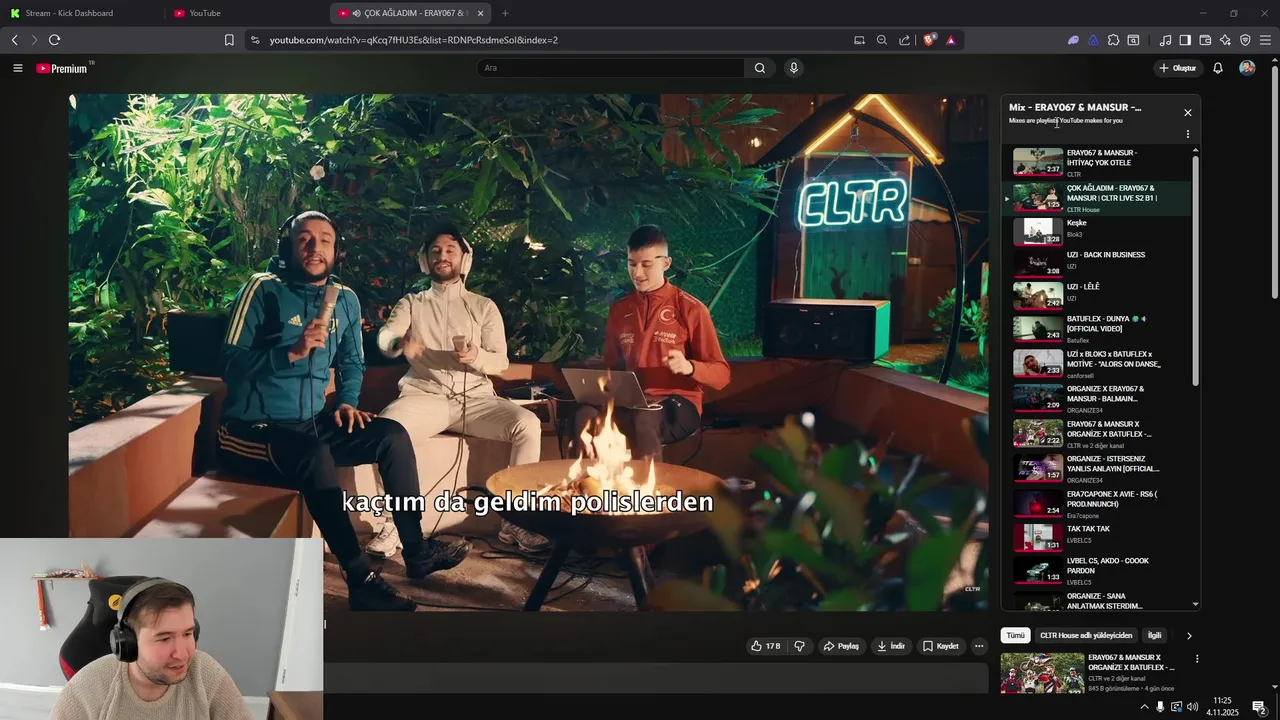
Task: Start voice search with microphone icon
Action: 794,68
